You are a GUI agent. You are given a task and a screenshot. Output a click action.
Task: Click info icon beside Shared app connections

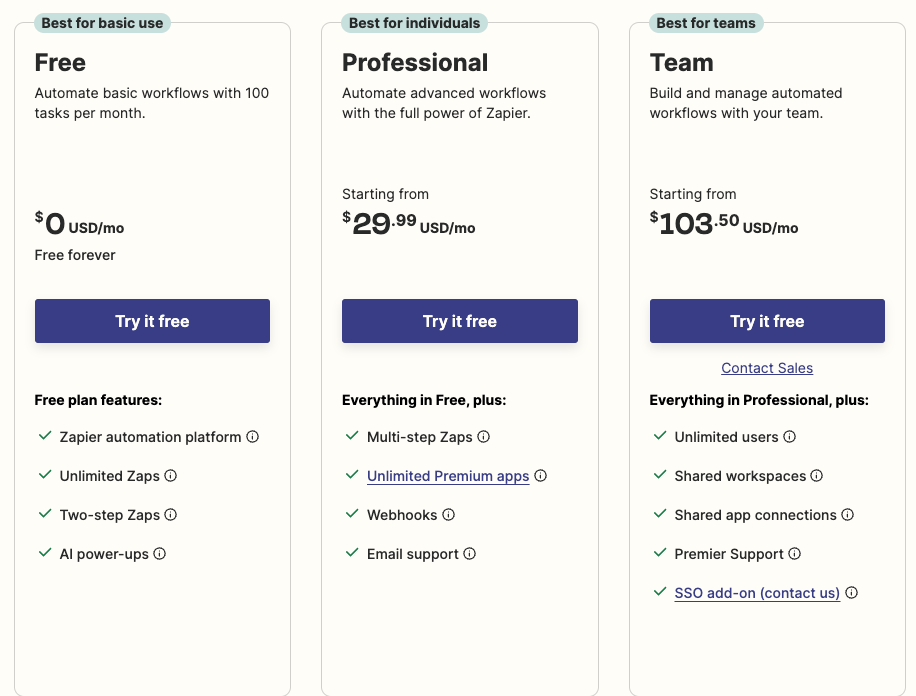848,515
